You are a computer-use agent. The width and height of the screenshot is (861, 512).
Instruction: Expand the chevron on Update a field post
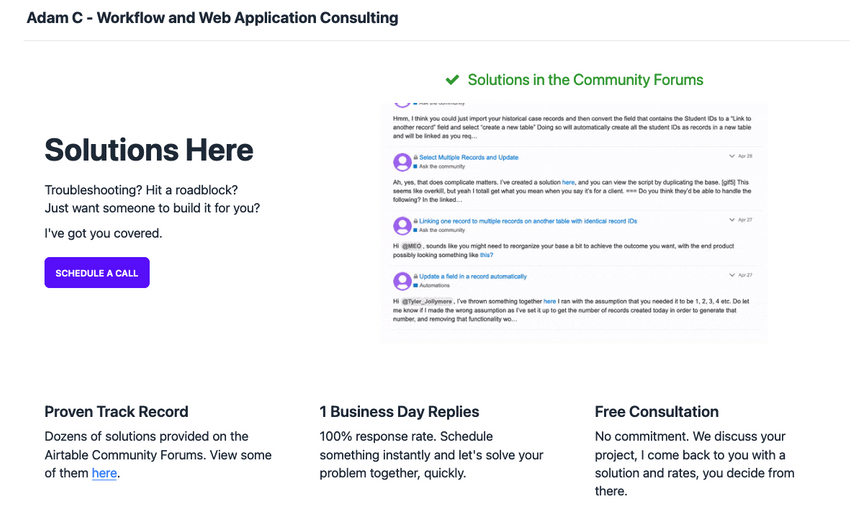[732, 275]
